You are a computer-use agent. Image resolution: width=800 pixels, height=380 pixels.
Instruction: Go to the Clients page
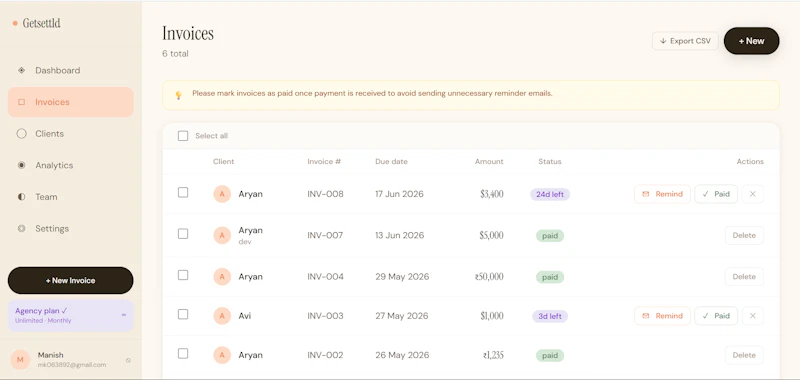(x=70, y=134)
